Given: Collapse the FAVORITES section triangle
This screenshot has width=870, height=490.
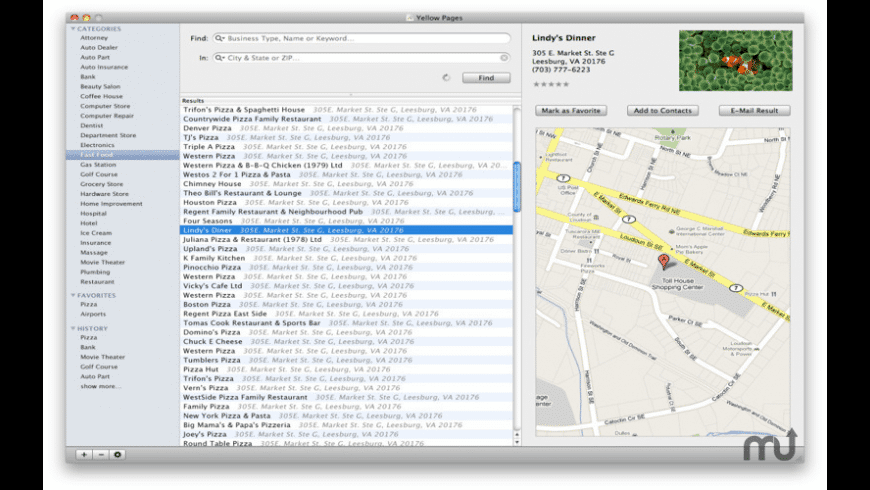Looking at the screenshot, I should 73,295.
